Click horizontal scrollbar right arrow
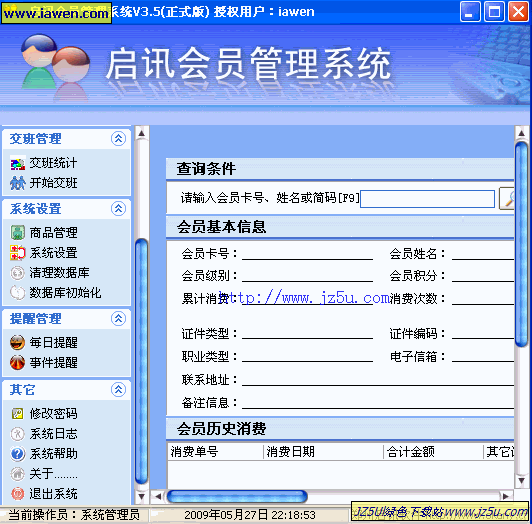The width and height of the screenshot is (532, 524). coord(506,496)
